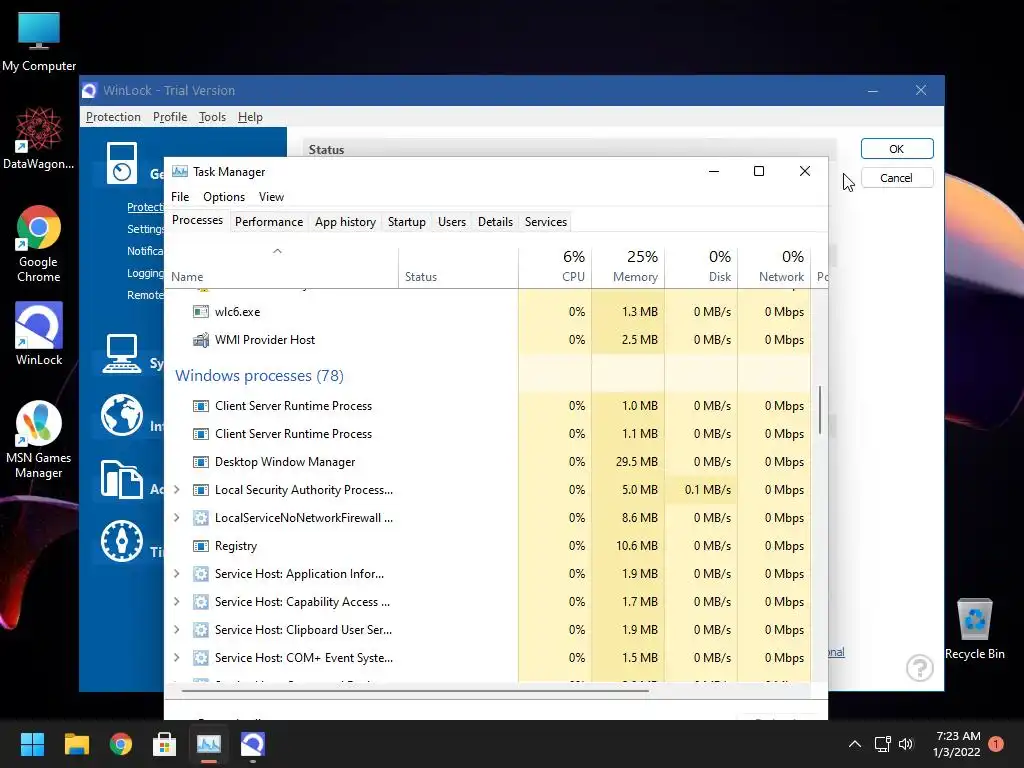
Task: Select the System monitor icon in WinLock sidebar
Action: [122, 353]
